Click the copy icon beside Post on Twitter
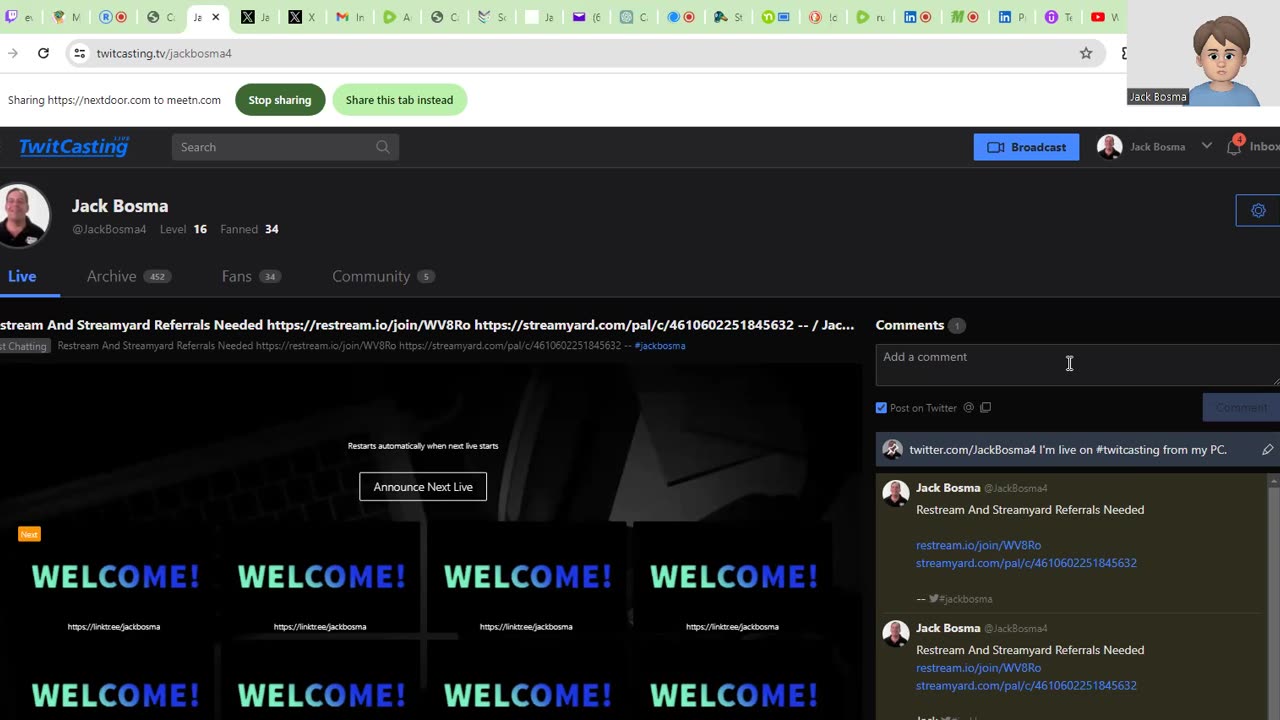Viewport: 1280px width, 720px height. [985, 408]
